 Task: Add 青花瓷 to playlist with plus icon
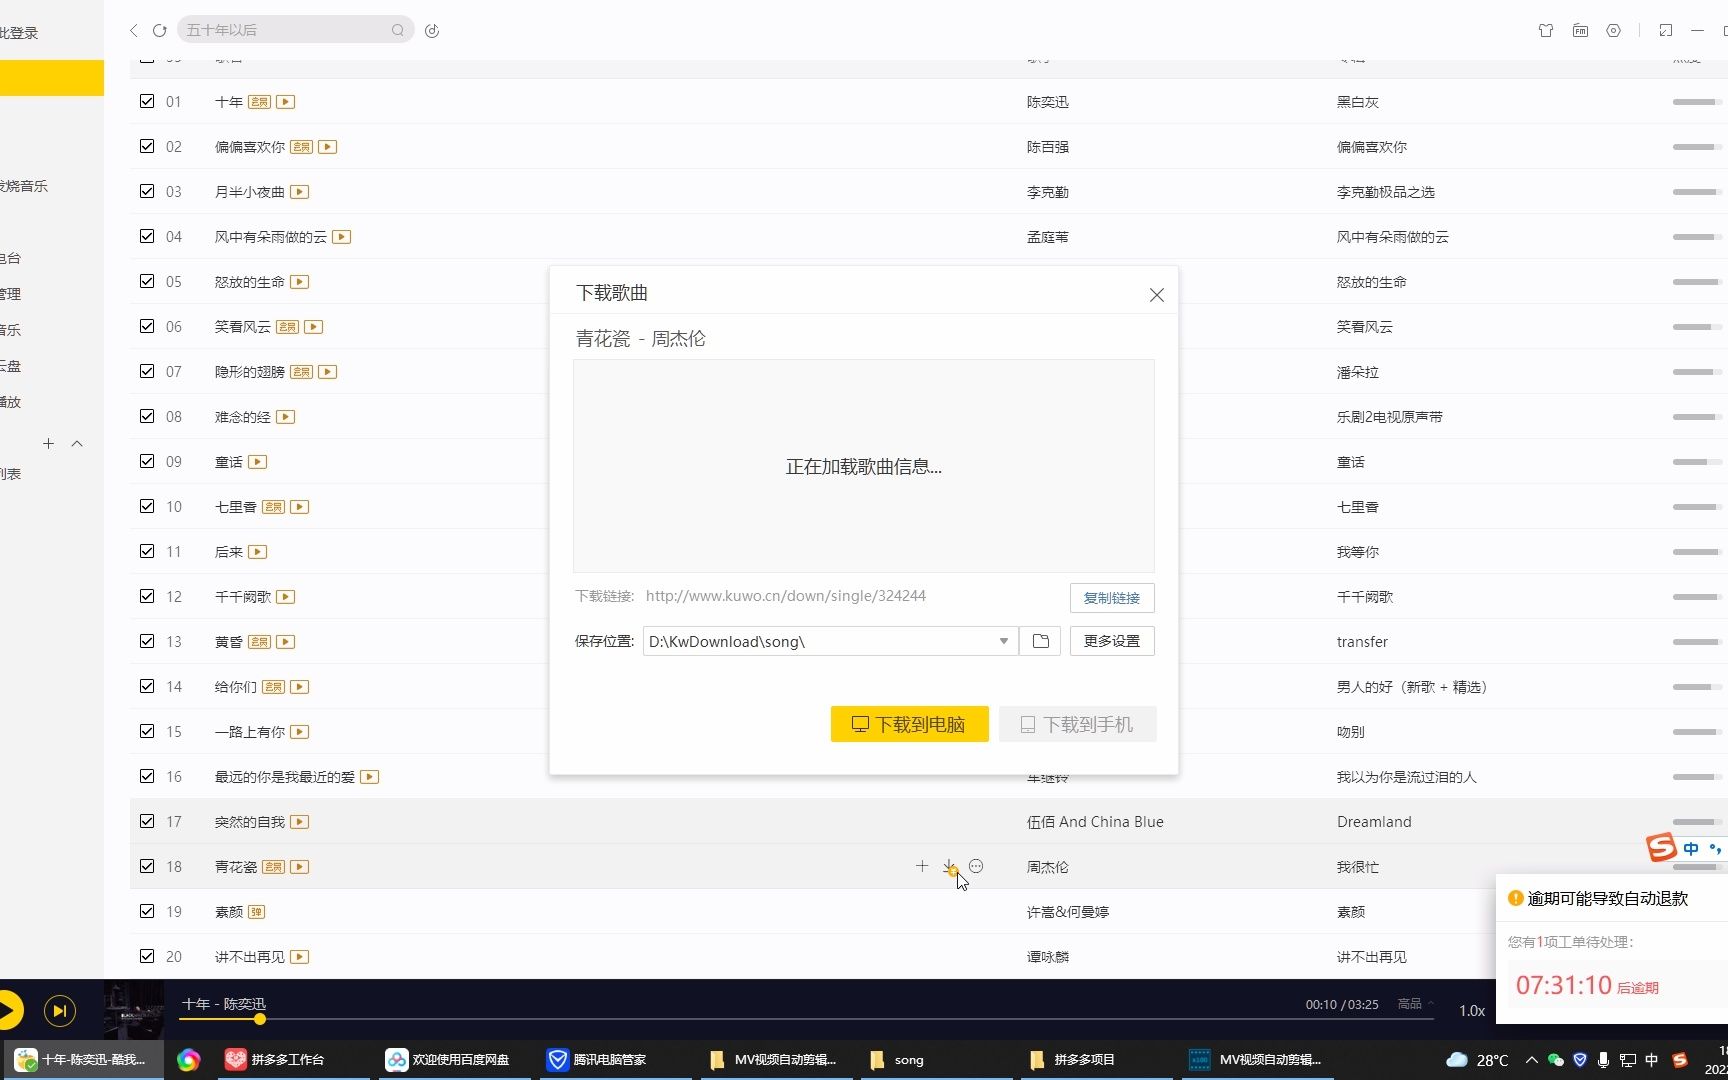coord(922,866)
